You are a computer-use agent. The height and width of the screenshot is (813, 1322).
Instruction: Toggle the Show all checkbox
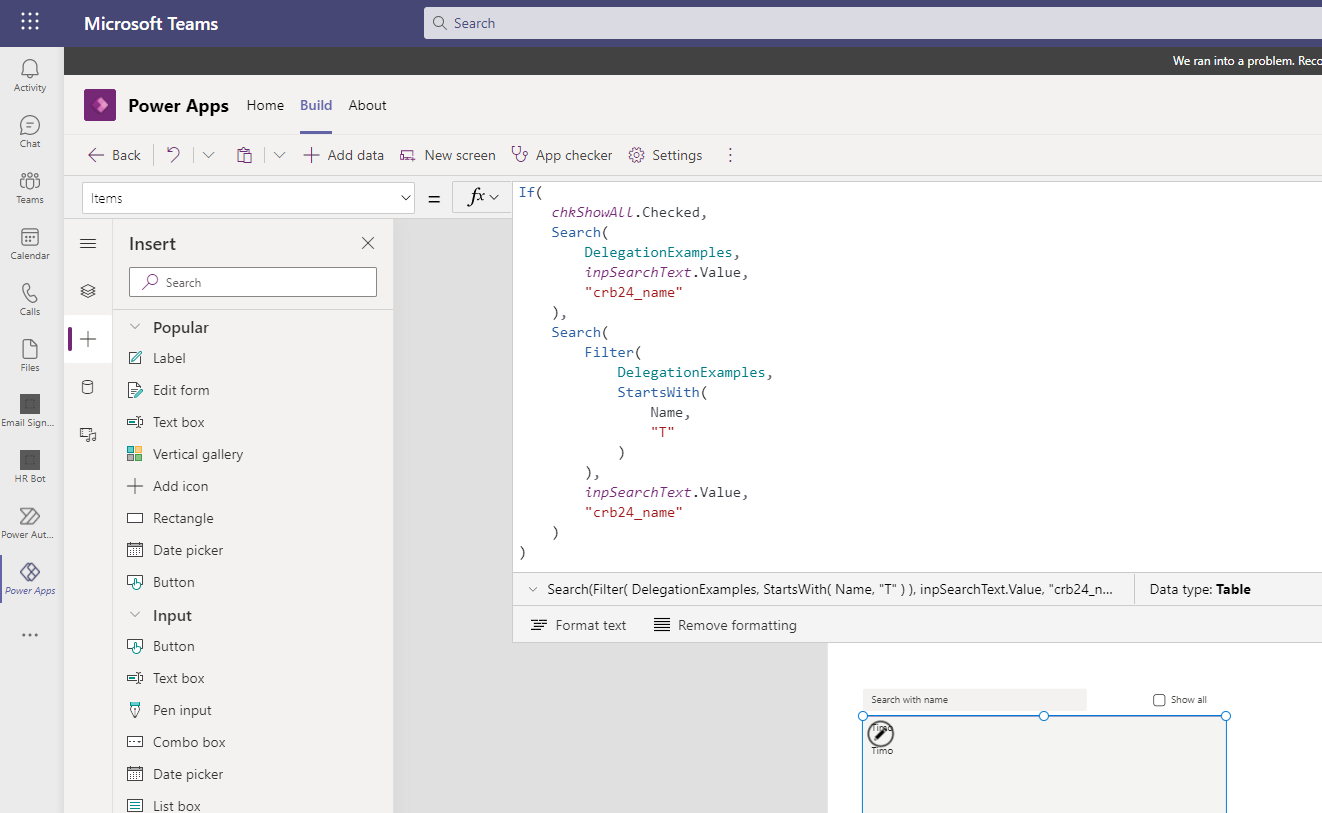[x=1159, y=700]
